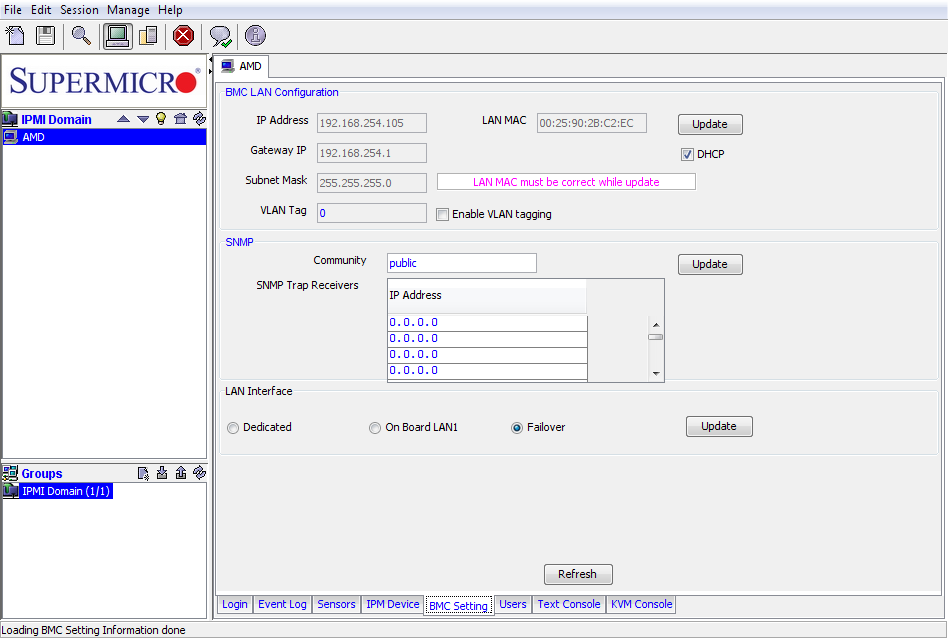This screenshot has width=948, height=639.
Task: Select the Dedicated LAN interface radio button
Action: 233,428
